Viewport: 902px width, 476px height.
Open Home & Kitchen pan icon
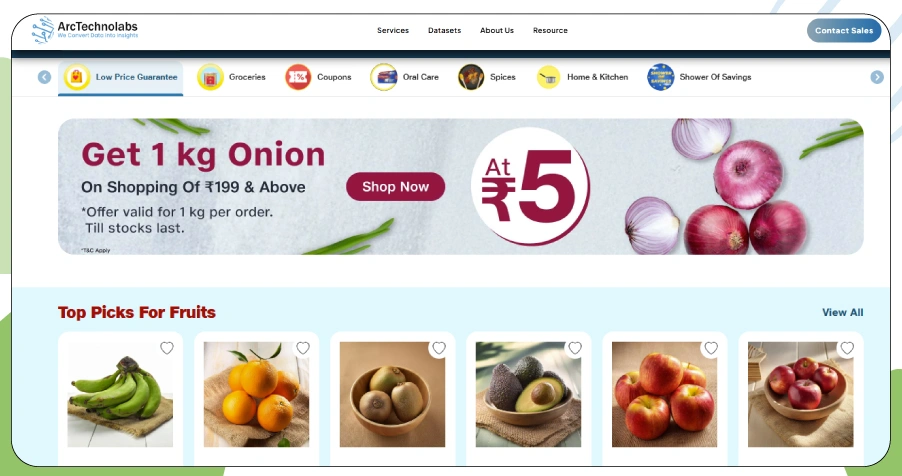coord(548,77)
